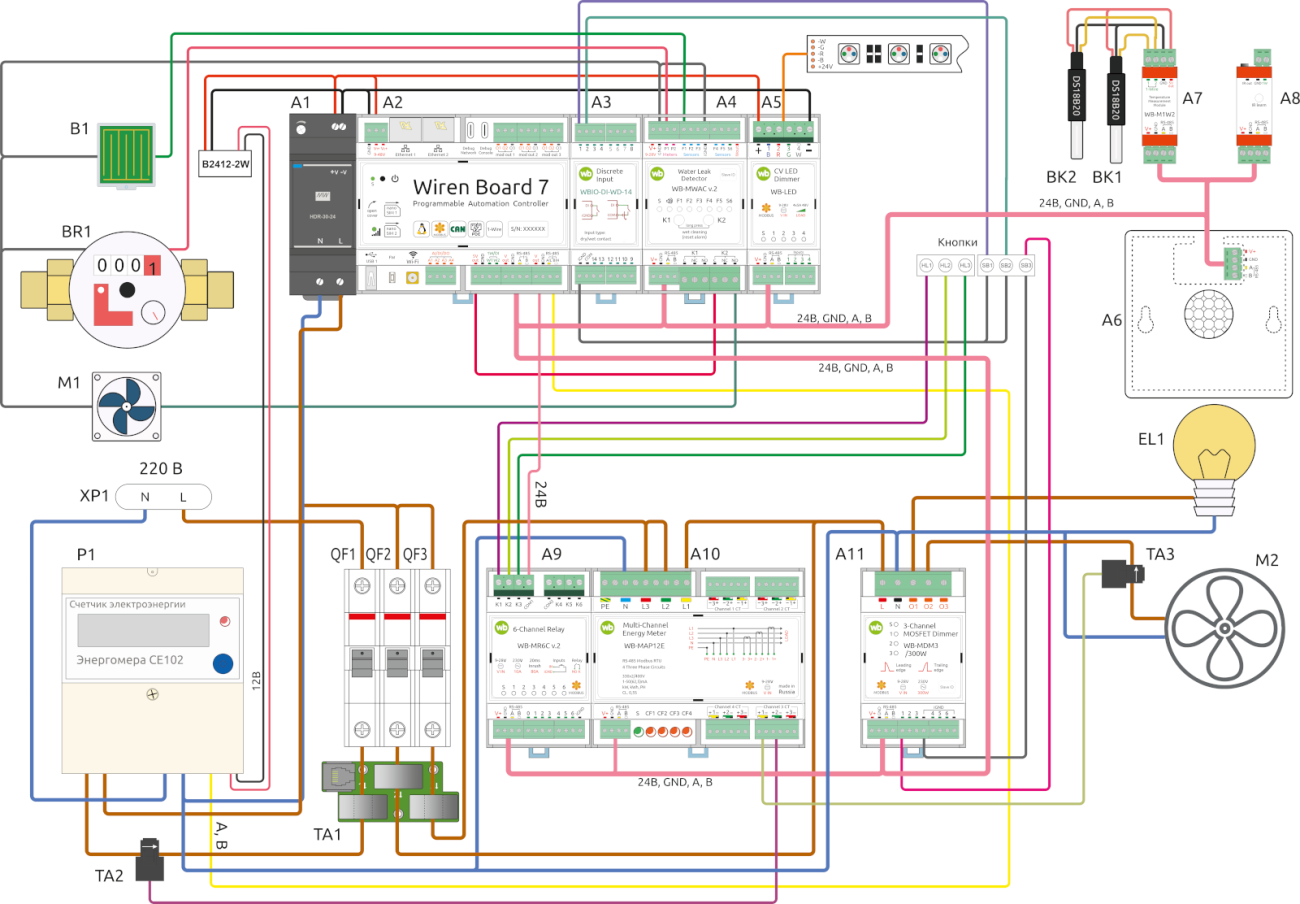Click the wb logo on Multi-Channel Energy Meter
Image resolution: width=1300 pixels, height=904 pixels.
pos(607,628)
